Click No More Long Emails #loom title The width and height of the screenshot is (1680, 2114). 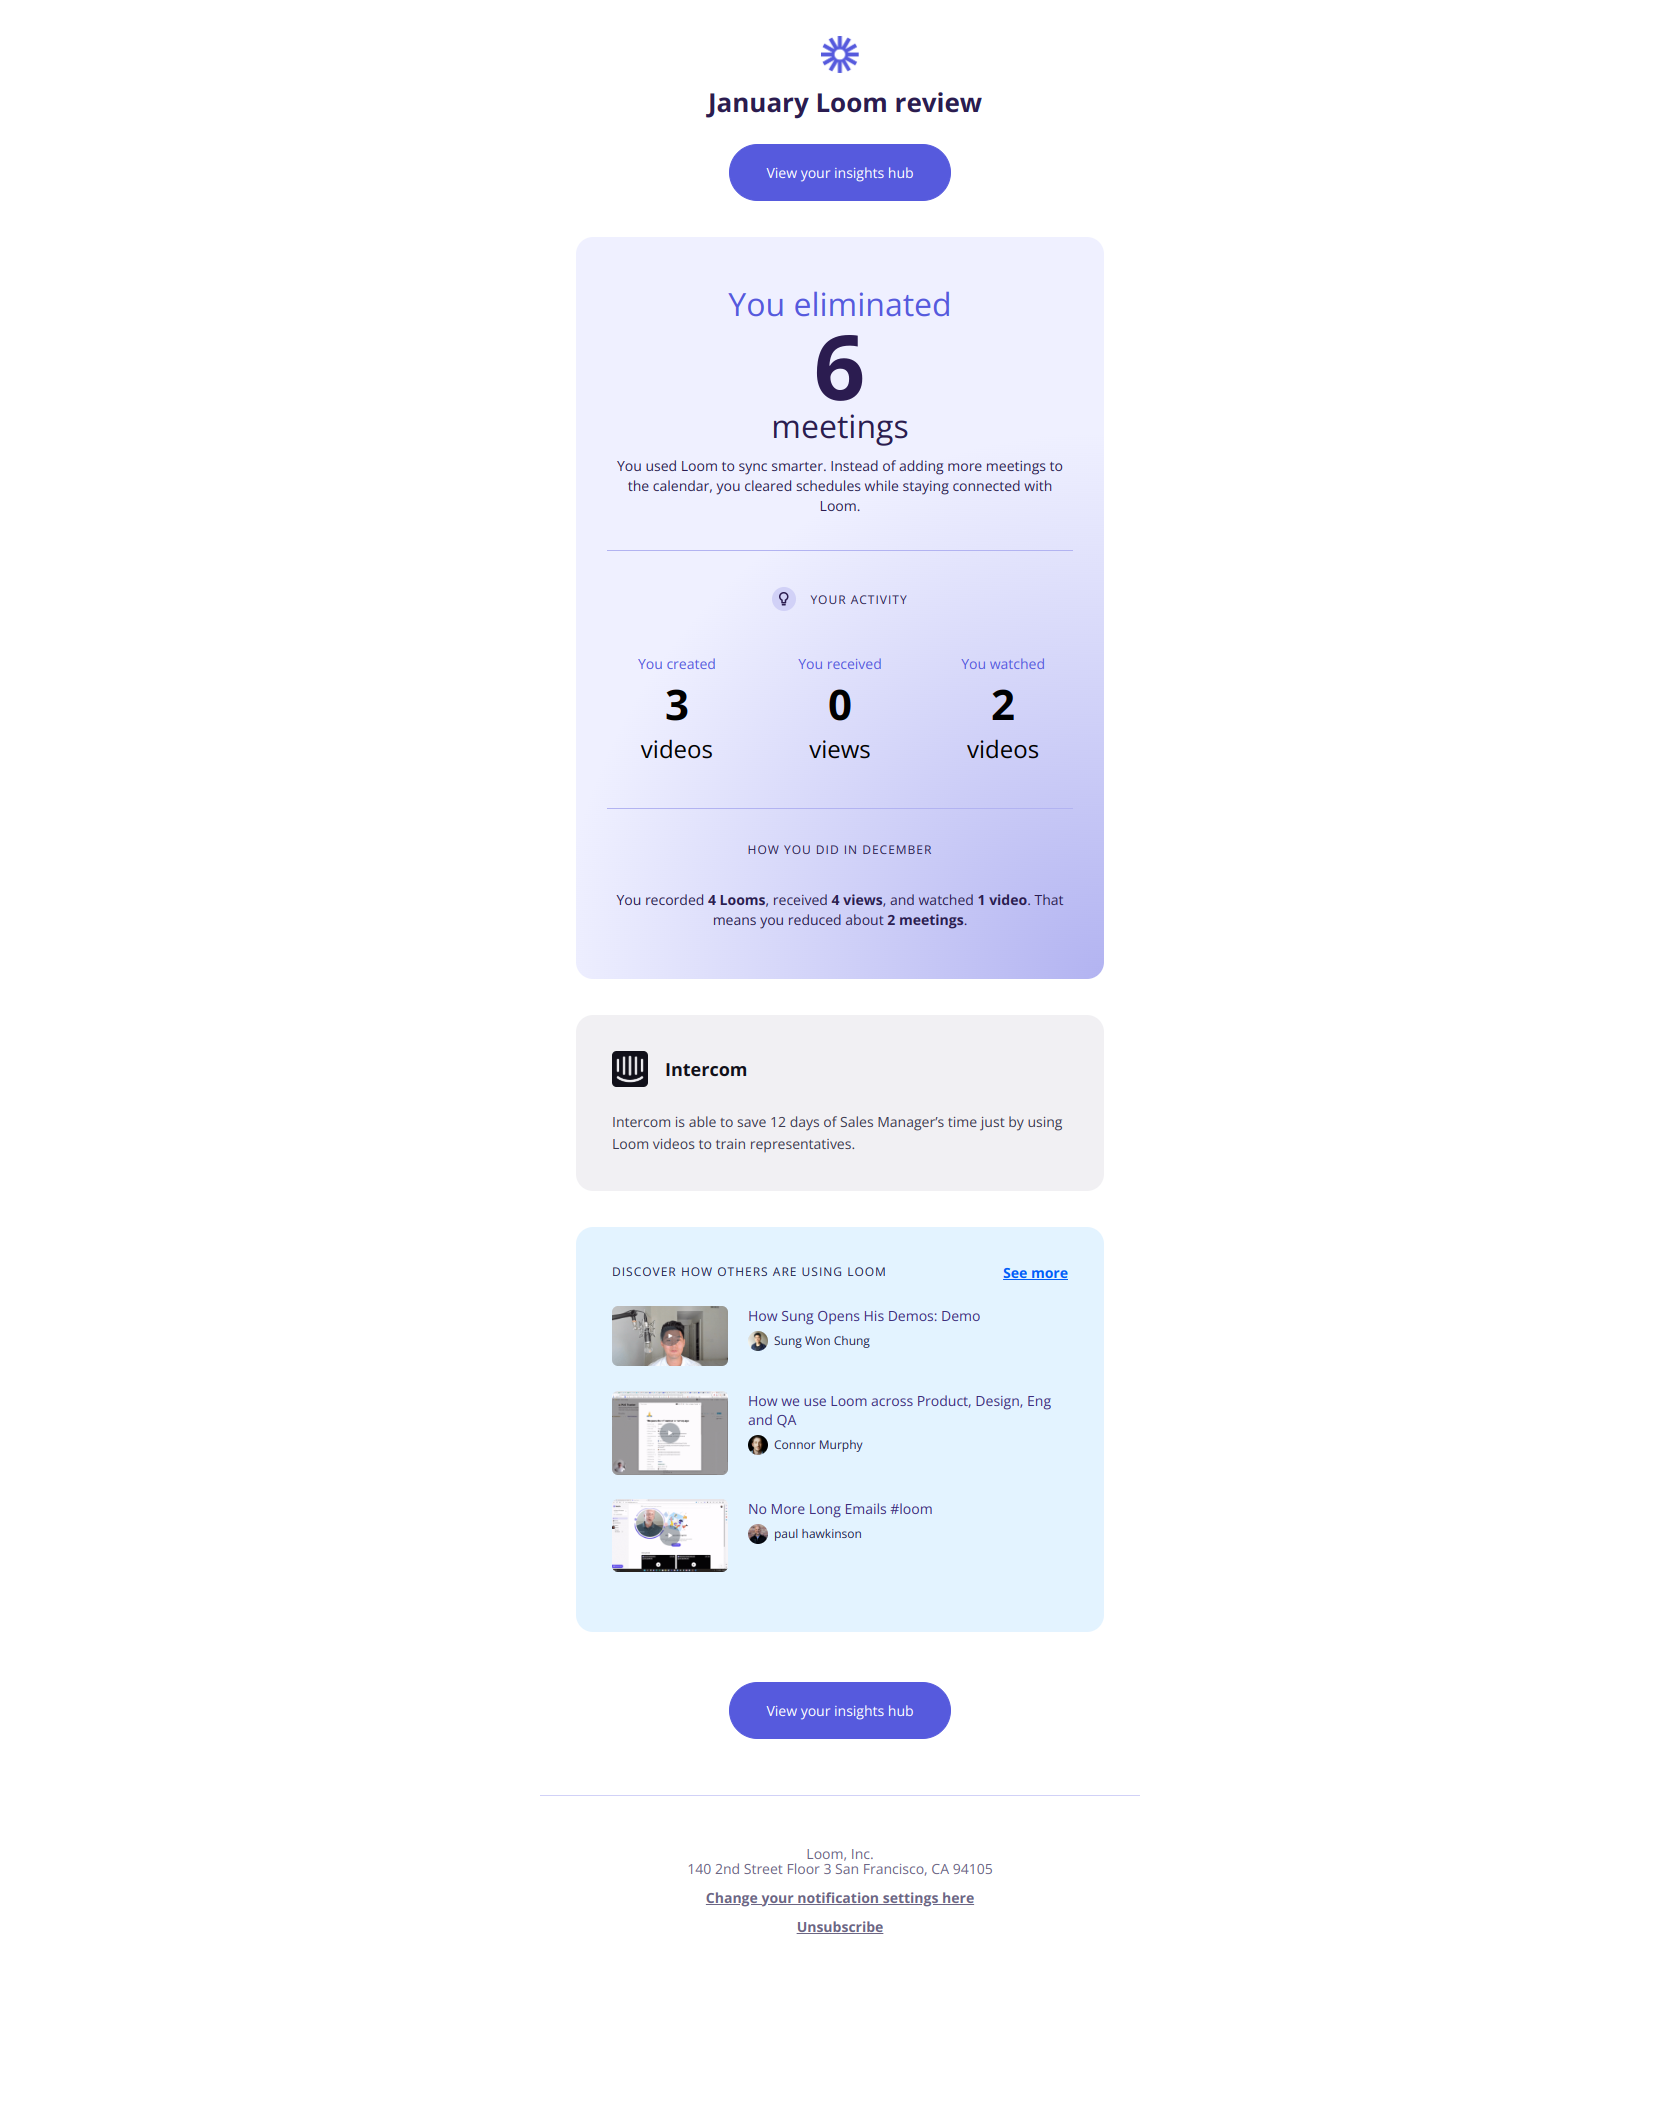coord(840,1509)
